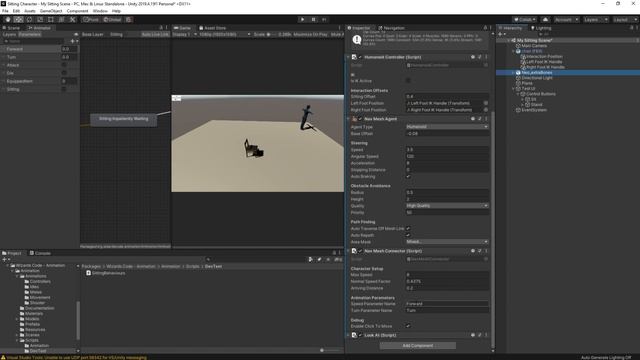Select Directional Light in Hierarchy
Image resolution: width=640 pixels, height=360 pixels.
pyautogui.click(x=537, y=78)
